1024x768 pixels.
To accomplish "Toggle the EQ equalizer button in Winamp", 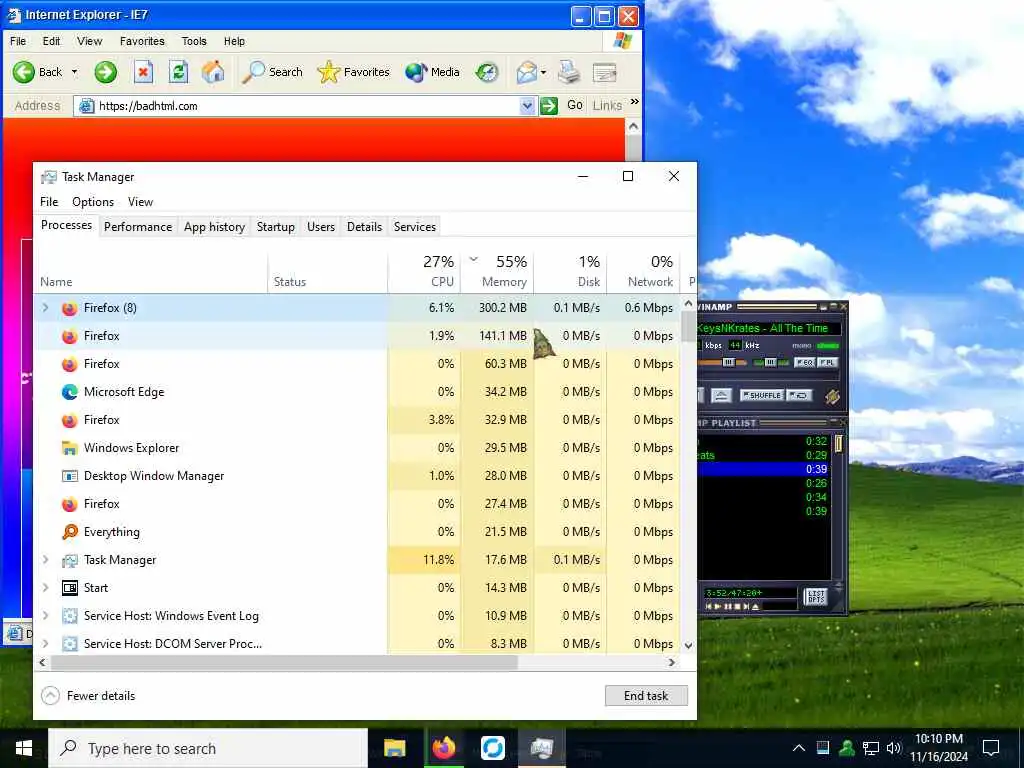I will coord(804,362).
